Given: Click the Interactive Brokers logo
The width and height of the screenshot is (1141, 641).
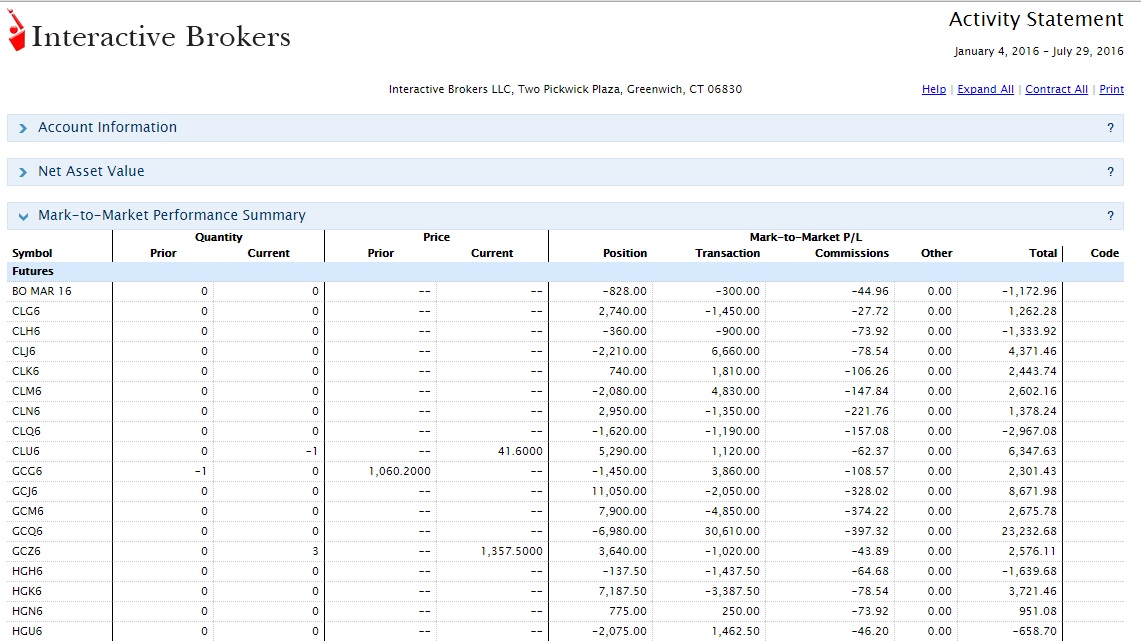Looking at the screenshot, I should pos(149,31).
